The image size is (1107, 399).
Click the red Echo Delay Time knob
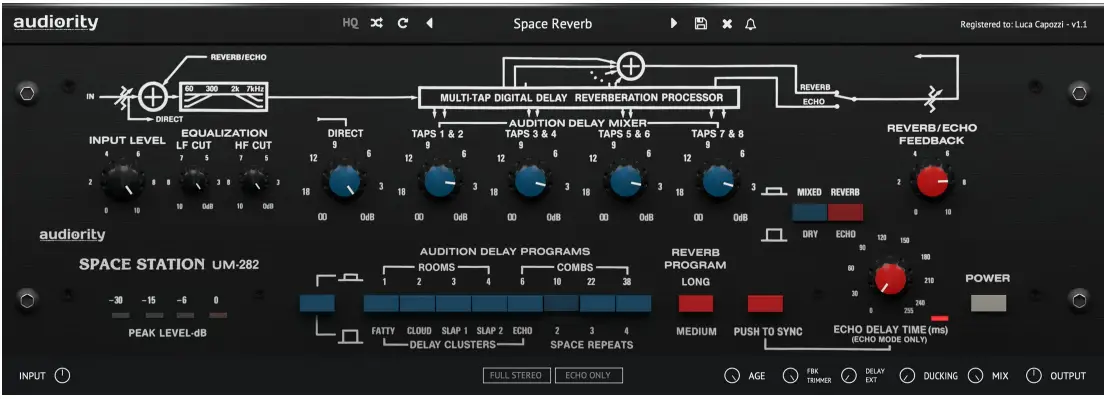pyautogui.click(x=889, y=278)
